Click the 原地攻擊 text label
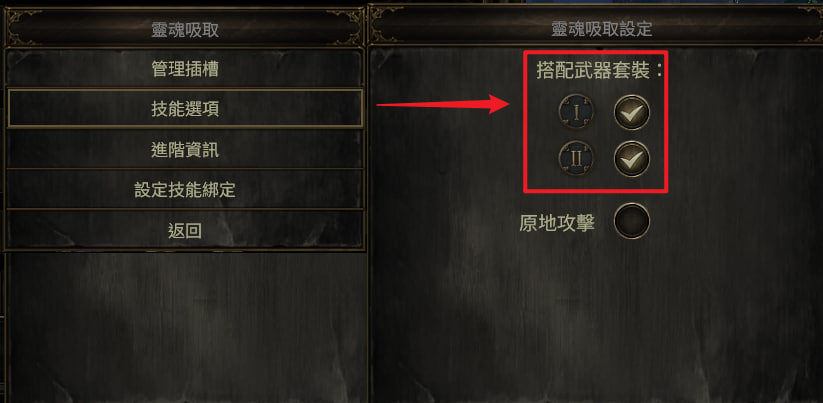This screenshot has width=823, height=403. click(557, 224)
